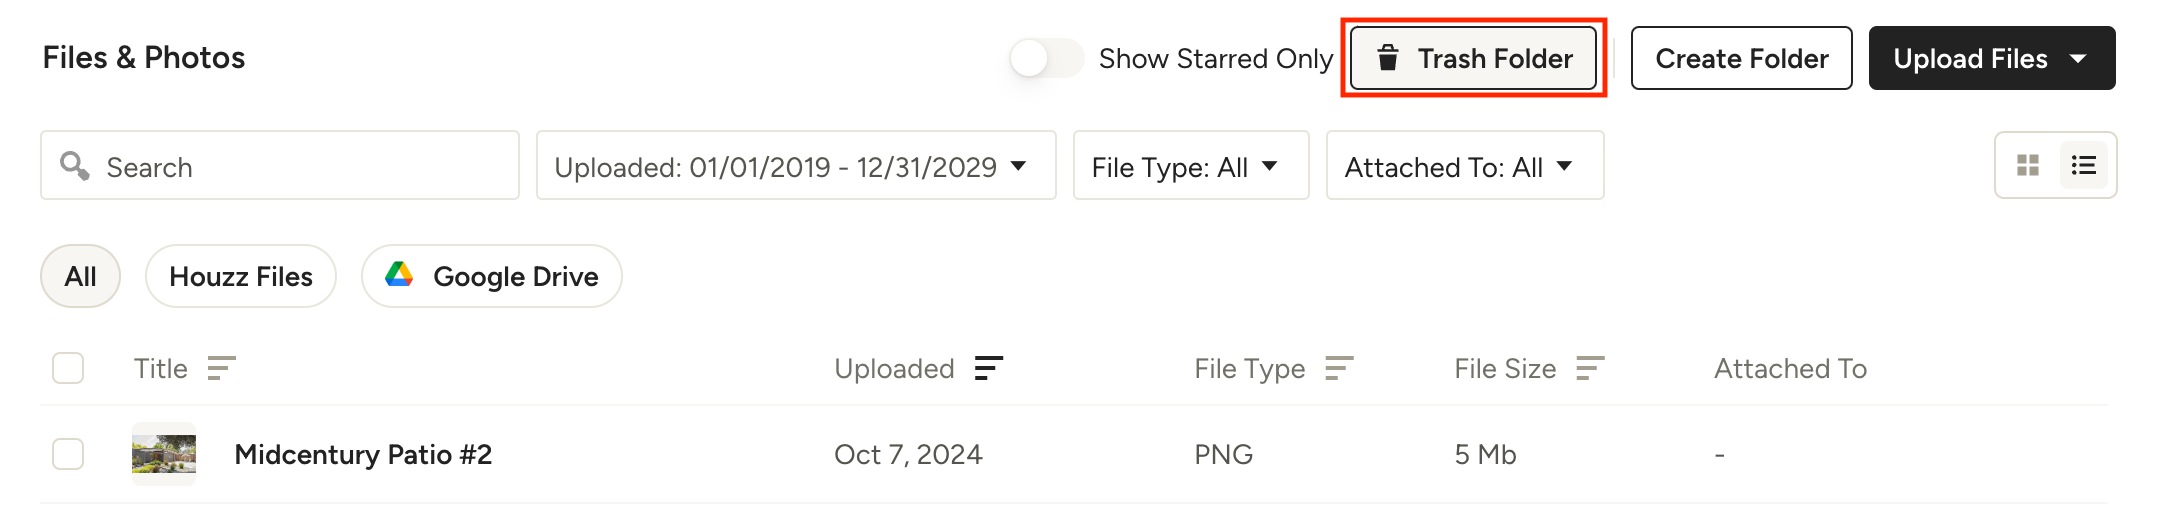Expand the Upload Files menu arrow
2158x508 pixels.
[2079, 59]
